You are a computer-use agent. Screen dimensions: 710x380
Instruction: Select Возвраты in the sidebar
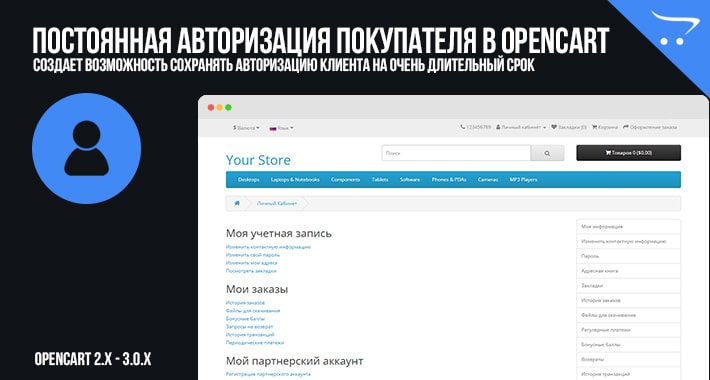(x=628, y=360)
